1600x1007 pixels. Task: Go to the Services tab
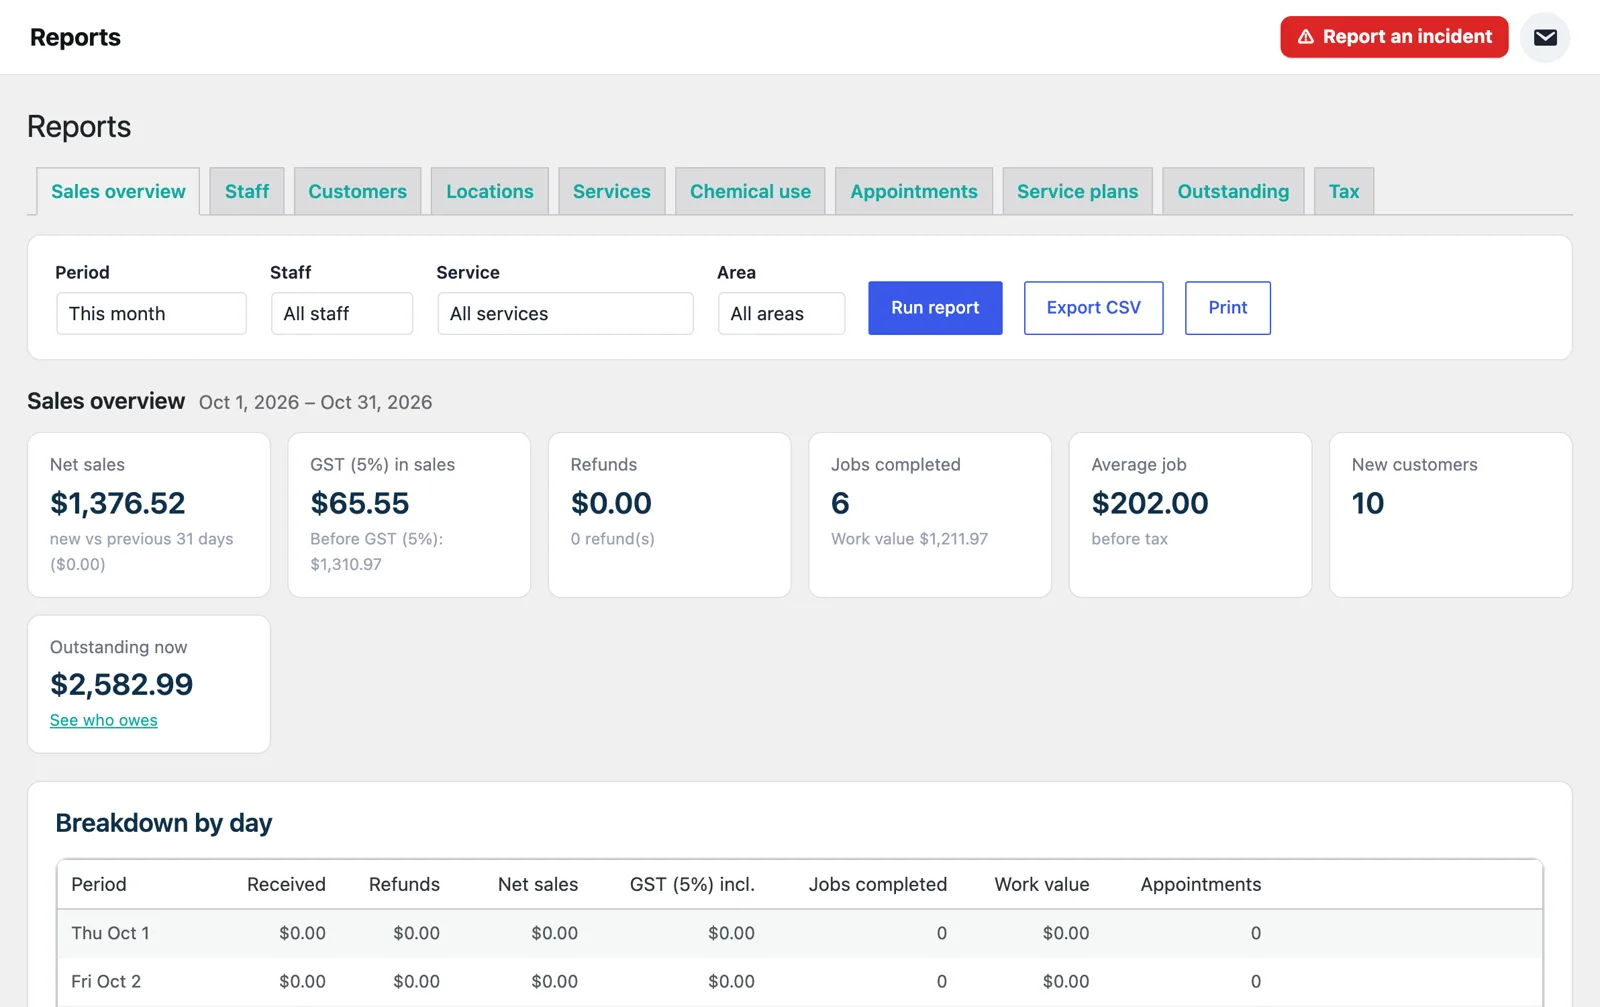pos(611,191)
